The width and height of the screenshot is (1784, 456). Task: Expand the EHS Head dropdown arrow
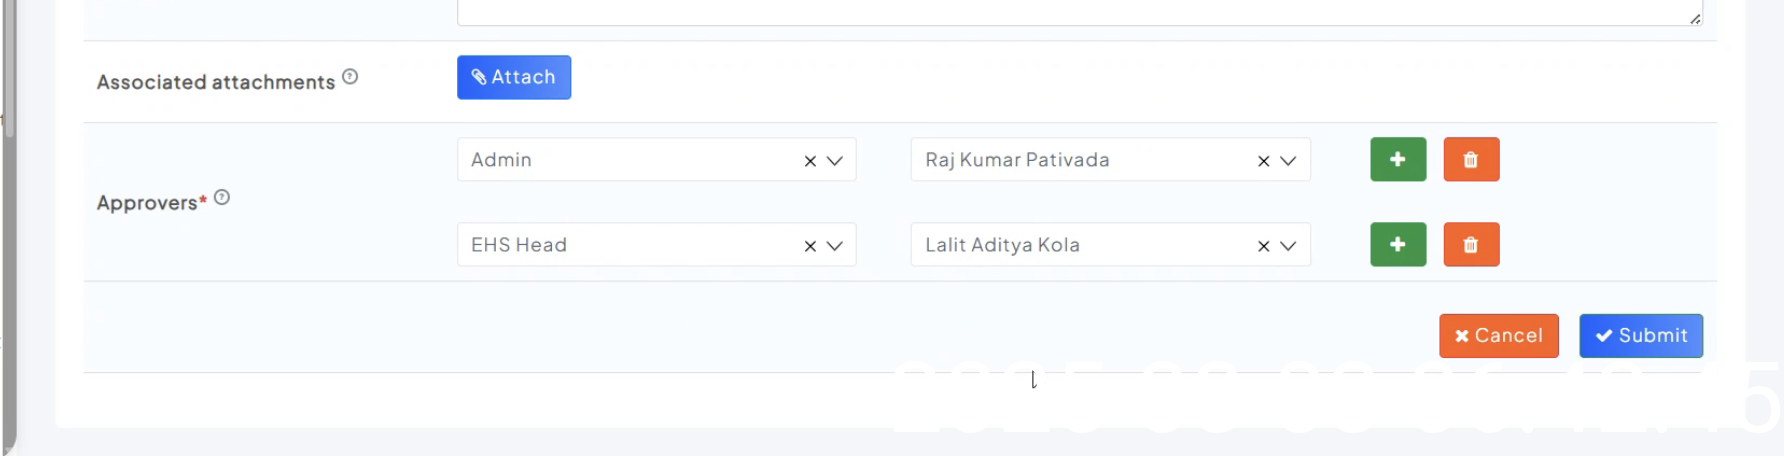pyautogui.click(x=835, y=246)
